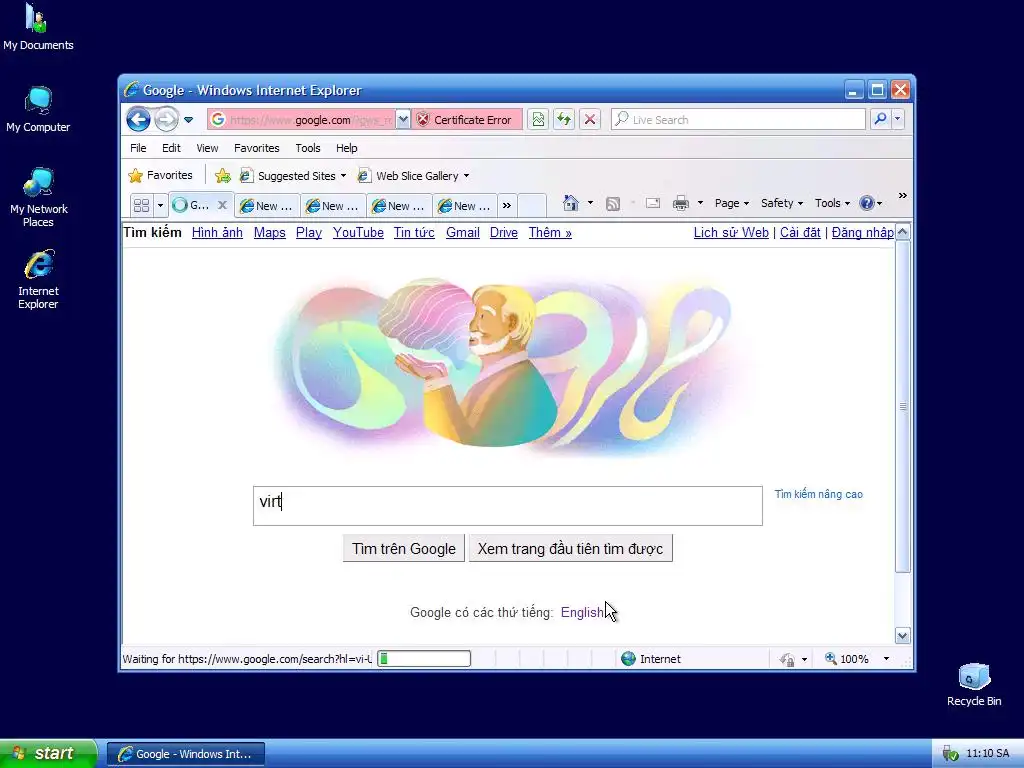
Task: Open the Tools menu in menu bar
Action: (x=308, y=148)
